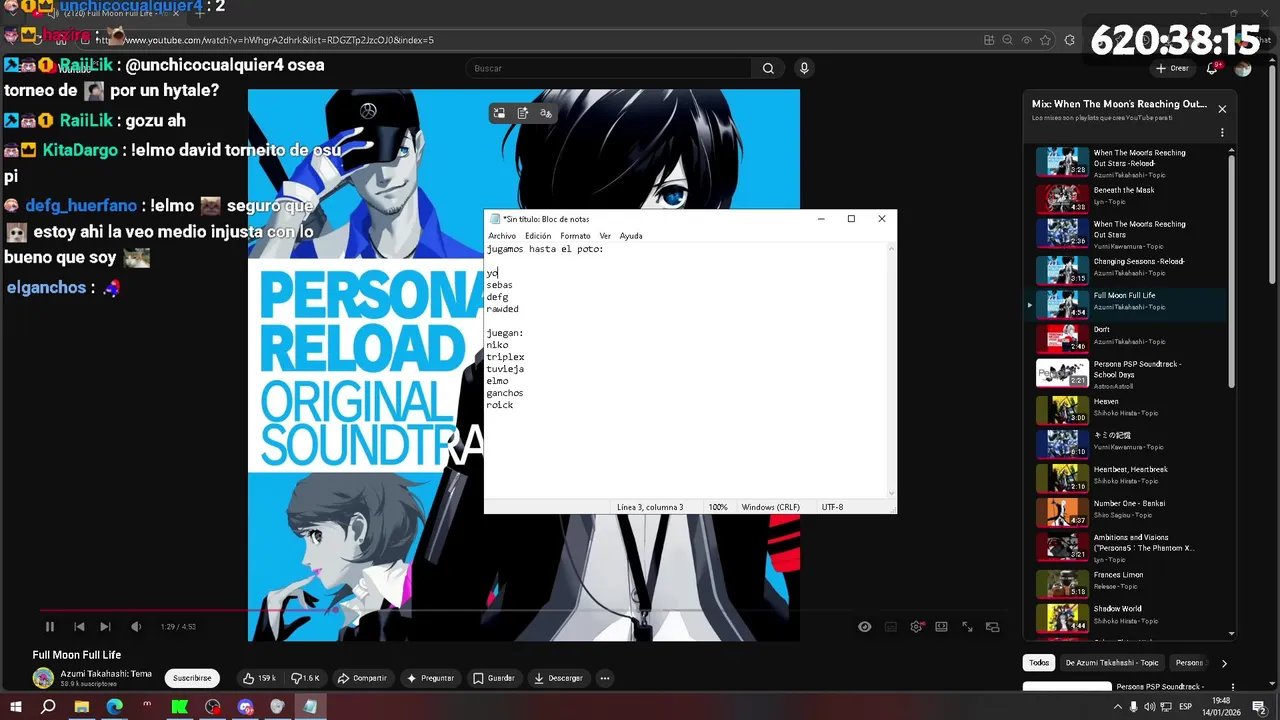Play 'Heartbeat, Heartbreak' from the playlist

1129,476
